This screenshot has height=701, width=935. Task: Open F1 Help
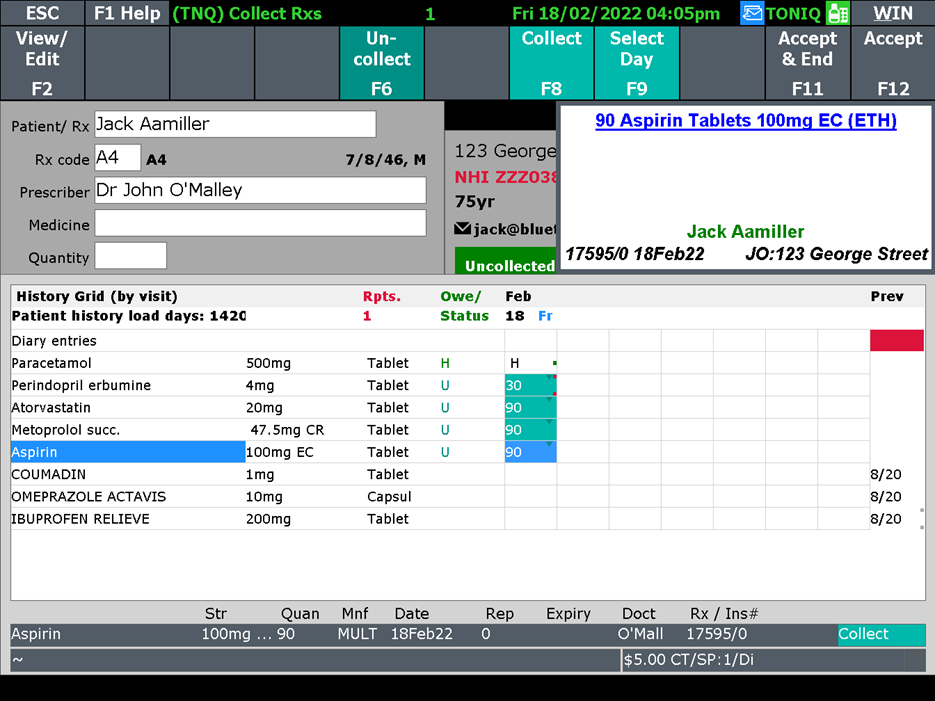[x=127, y=14]
